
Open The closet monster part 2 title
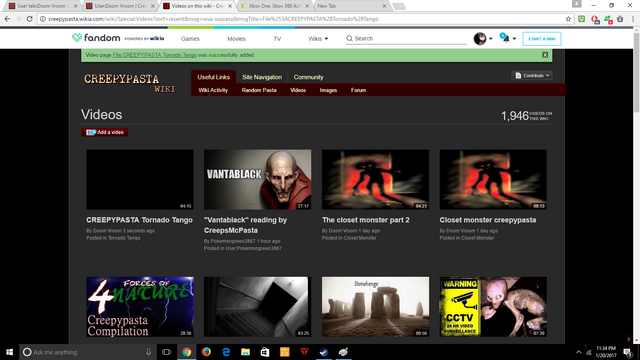click(365, 220)
